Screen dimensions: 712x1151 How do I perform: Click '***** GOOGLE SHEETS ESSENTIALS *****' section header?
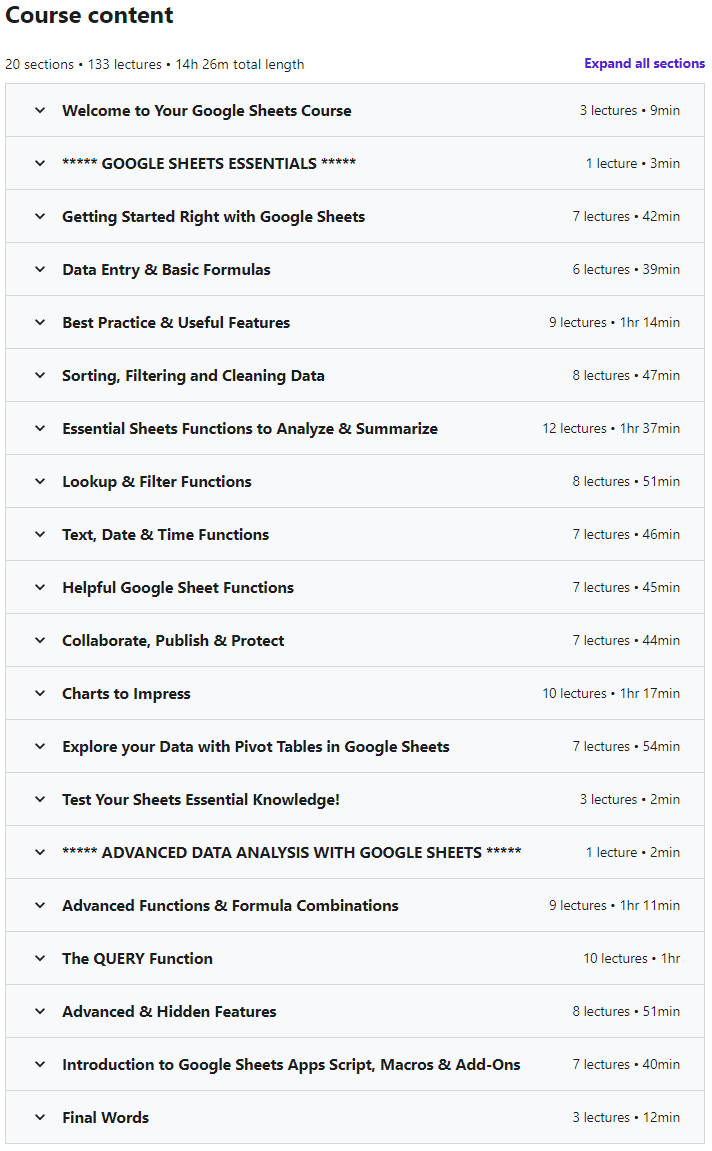208,163
